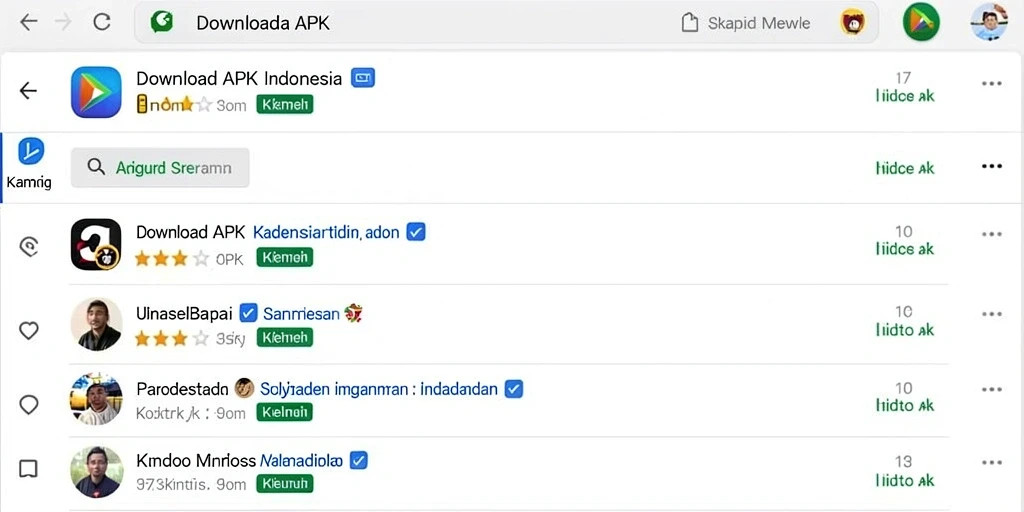Click the Kadensiartidin, adon link
Screen dimensions: 1024x512
[x=326, y=232]
